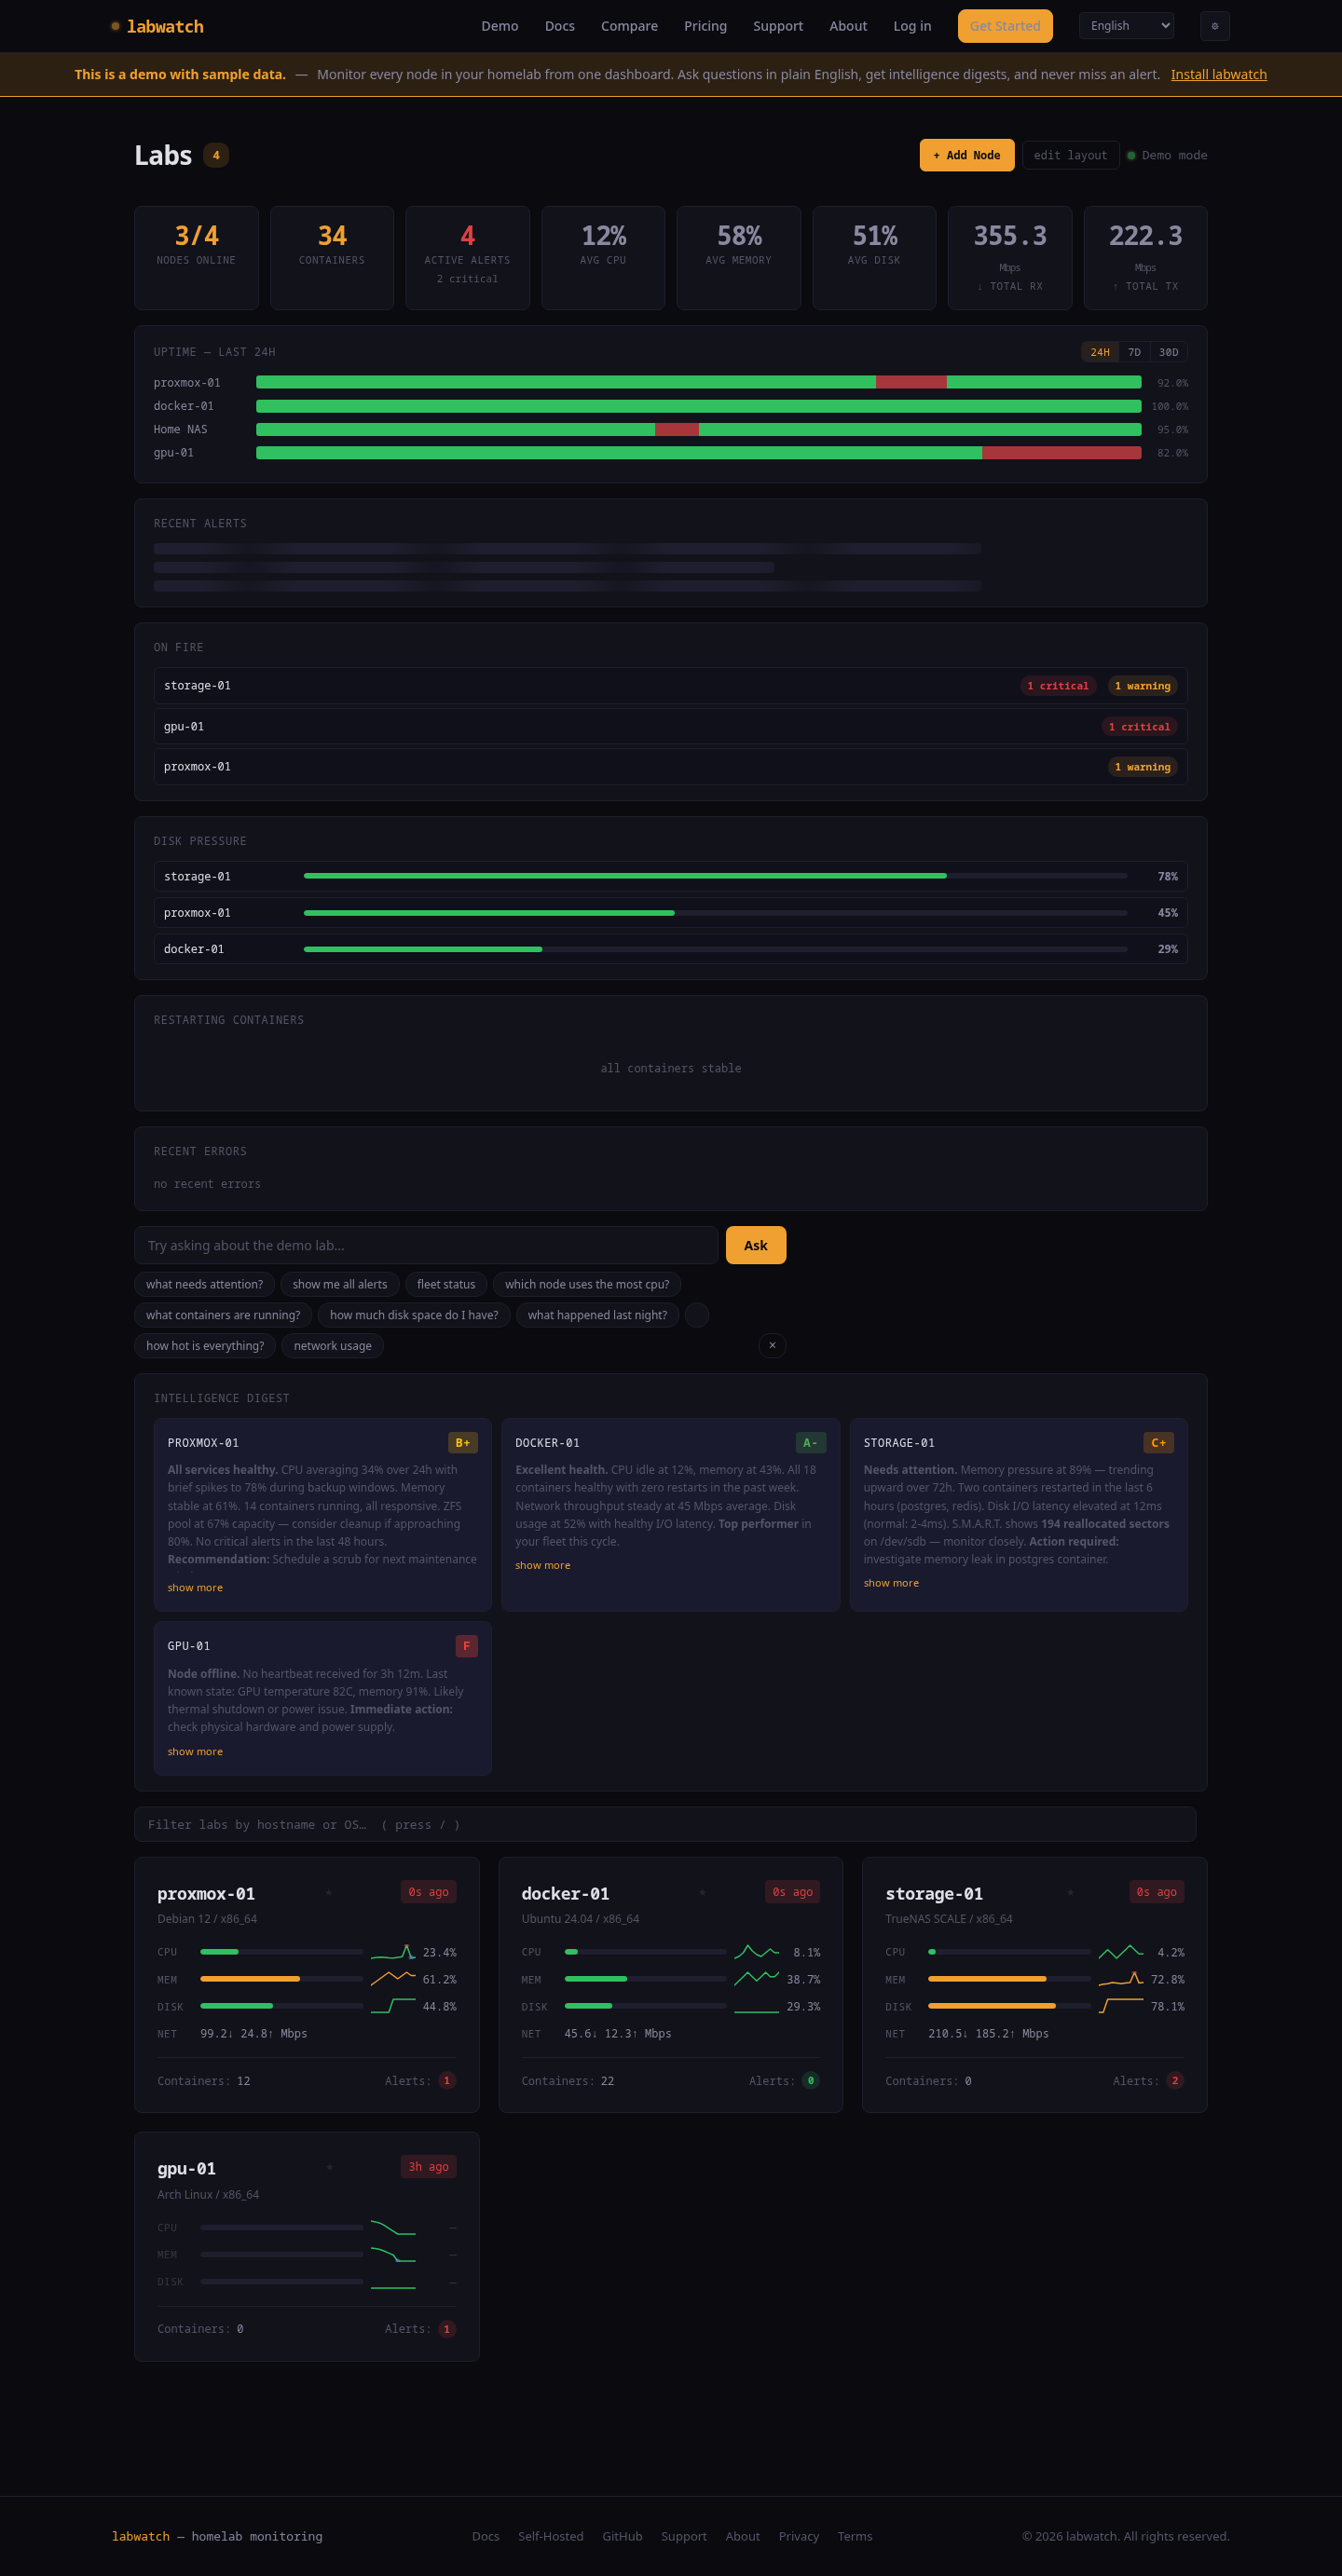Expand the proxmox-01 row under On Fire
Image resolution: width=1342 pixels, height=2576 pixels.
pyautogui.click(x=670, y=767)
